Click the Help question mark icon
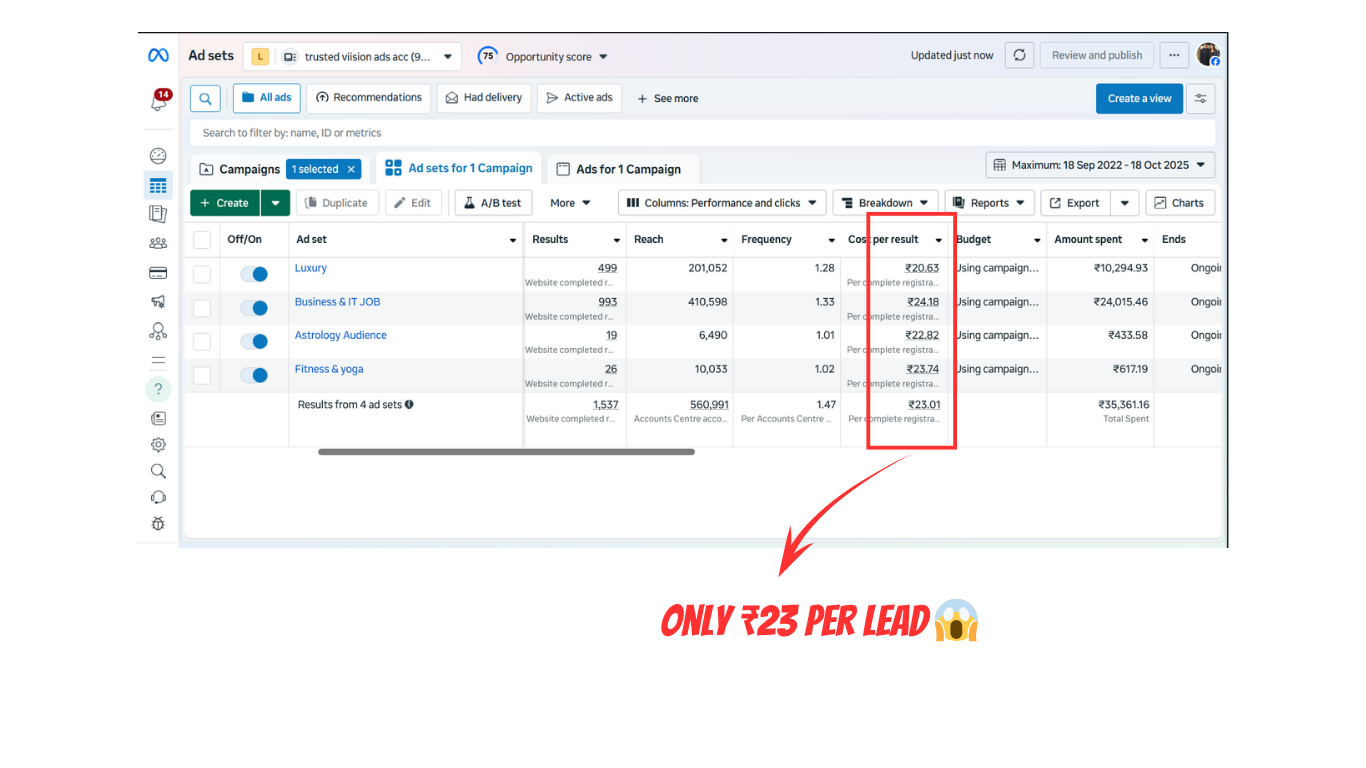Screen dimensions: 1366x768 [x=158, y=389]
